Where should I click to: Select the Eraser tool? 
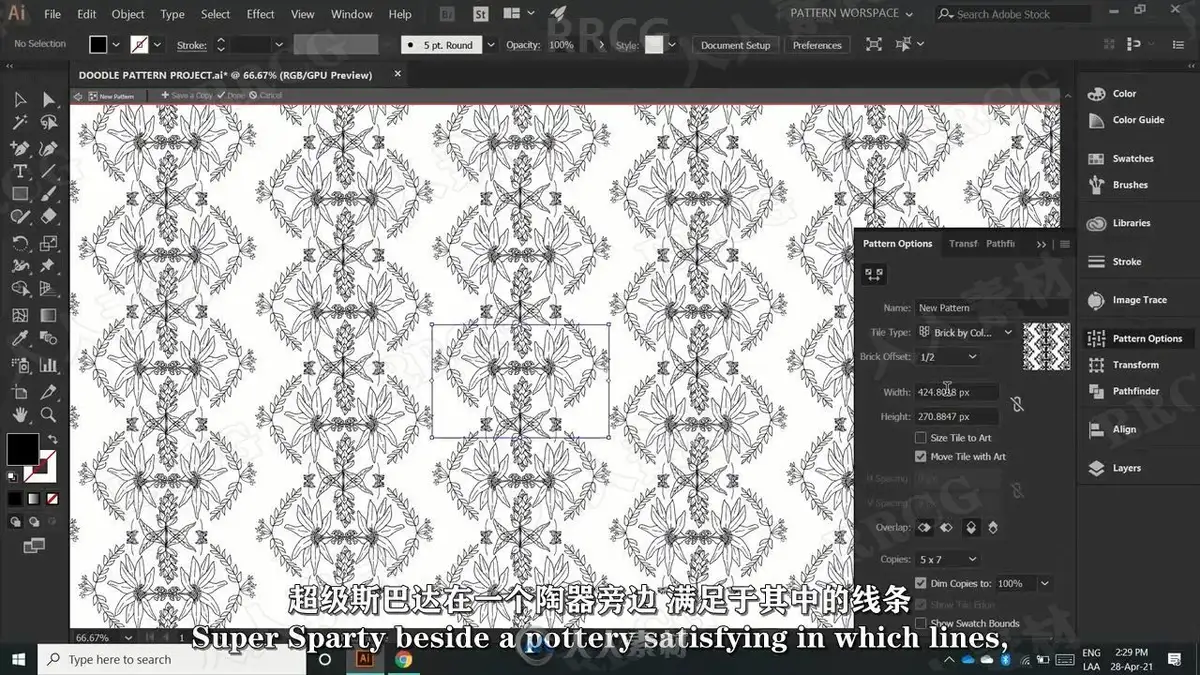[x=48, y=217]
